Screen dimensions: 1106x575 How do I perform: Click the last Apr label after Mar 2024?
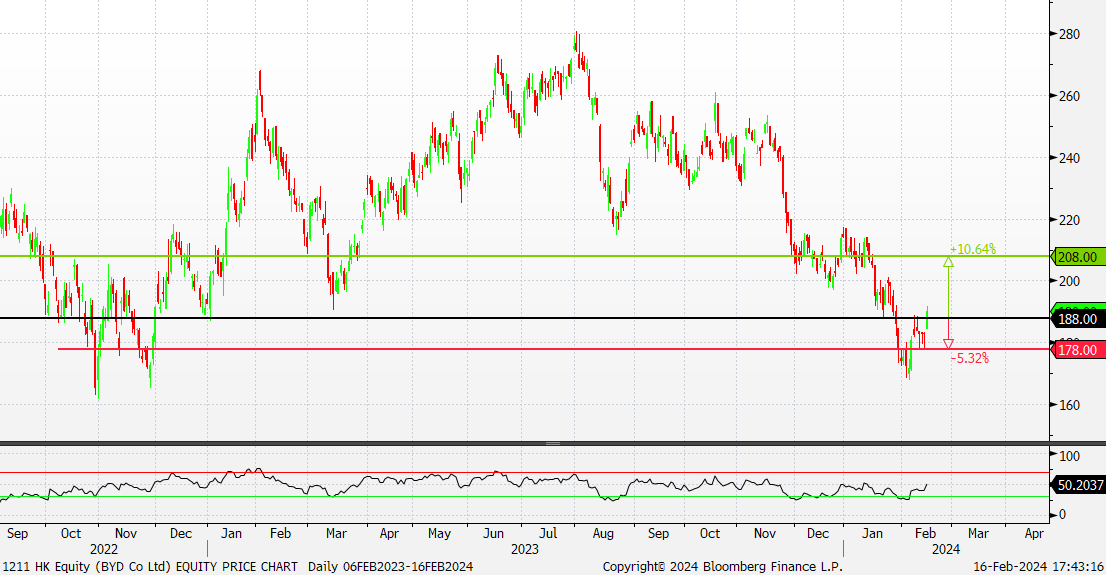point(1033,533)
